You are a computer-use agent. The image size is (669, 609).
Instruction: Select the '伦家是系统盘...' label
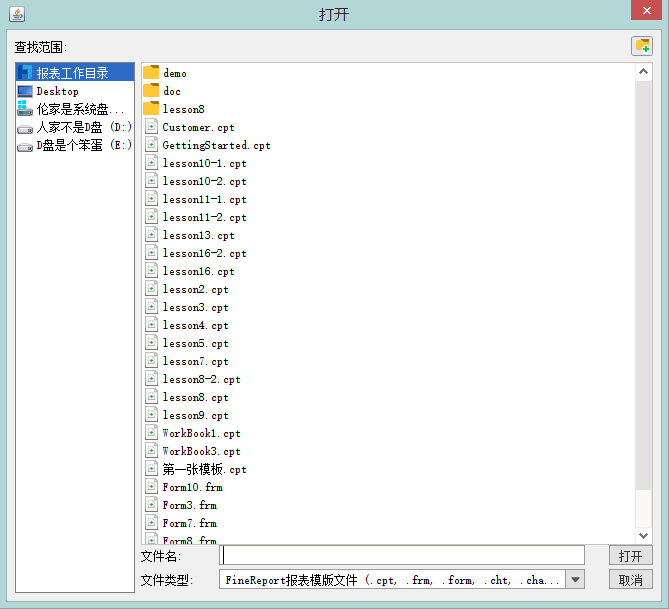(x=80, y=109)
